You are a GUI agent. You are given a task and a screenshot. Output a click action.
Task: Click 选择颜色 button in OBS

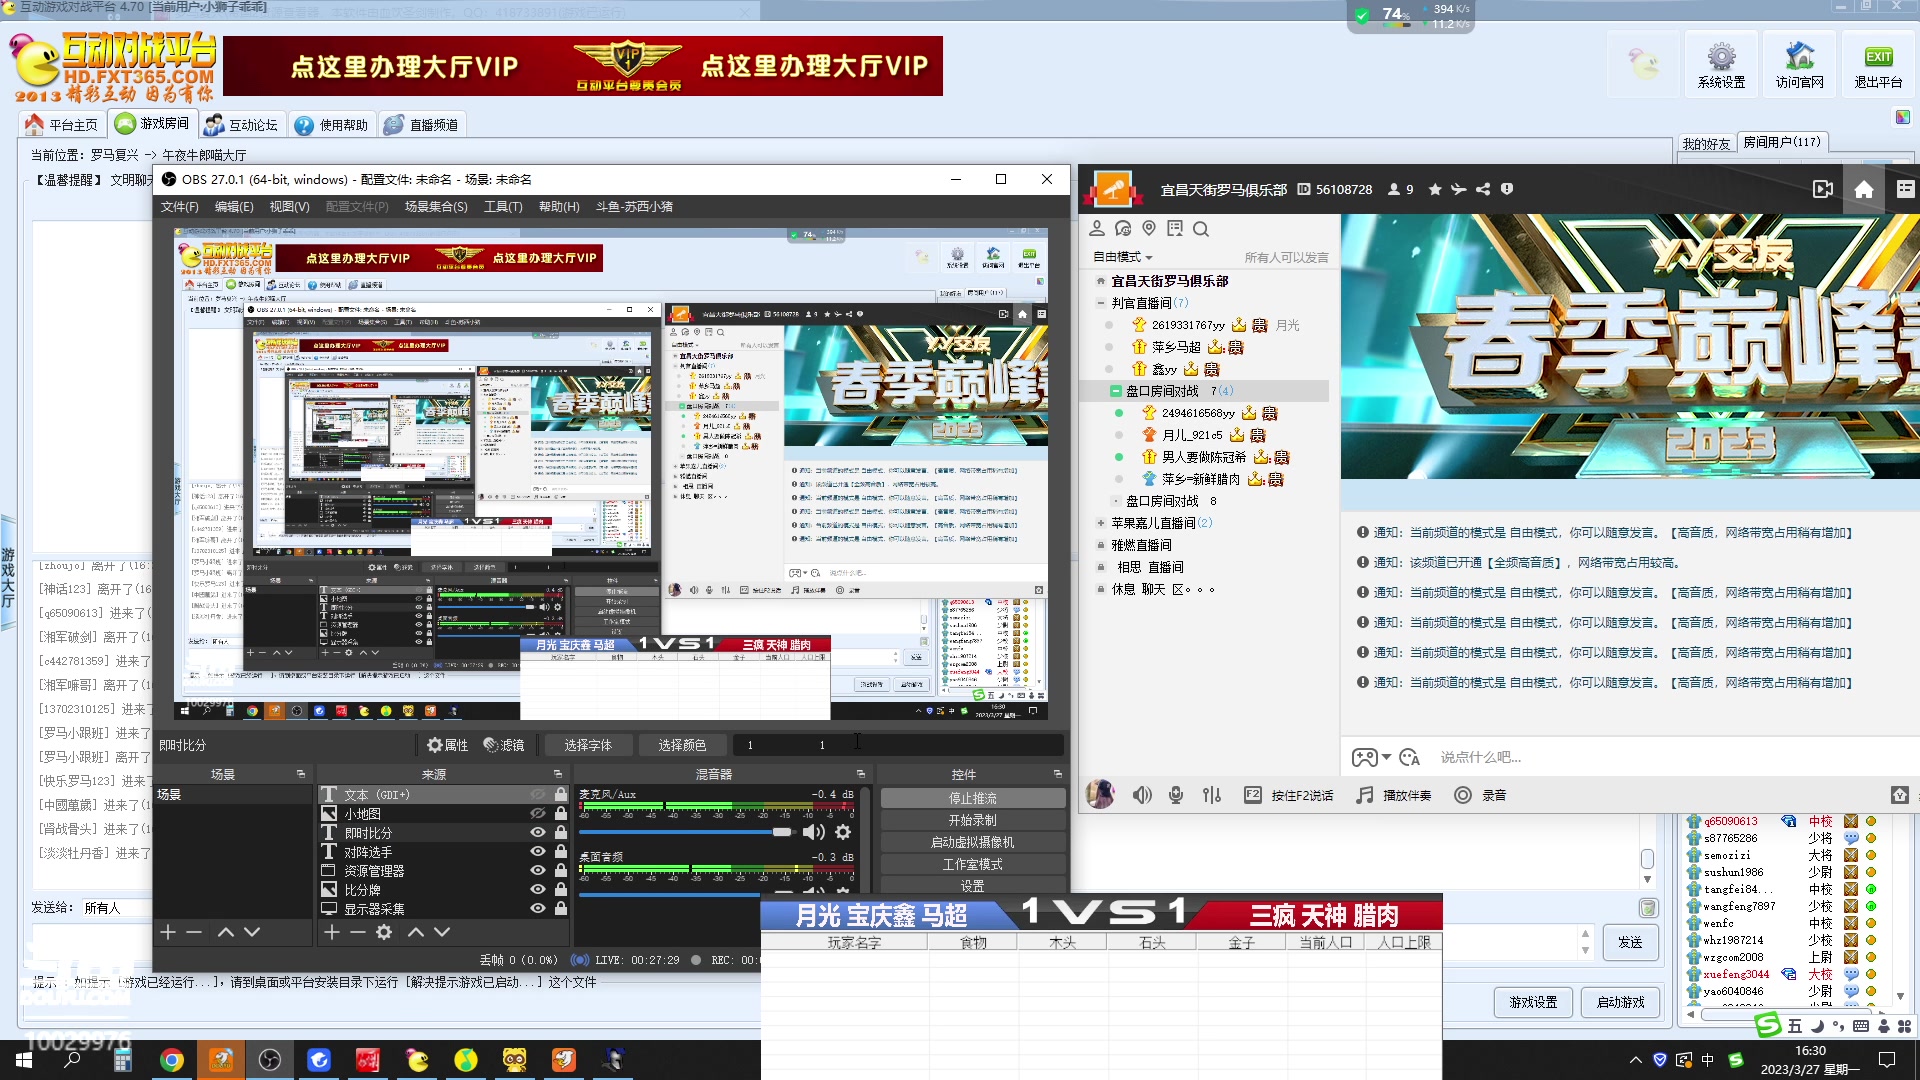(682, 745)
